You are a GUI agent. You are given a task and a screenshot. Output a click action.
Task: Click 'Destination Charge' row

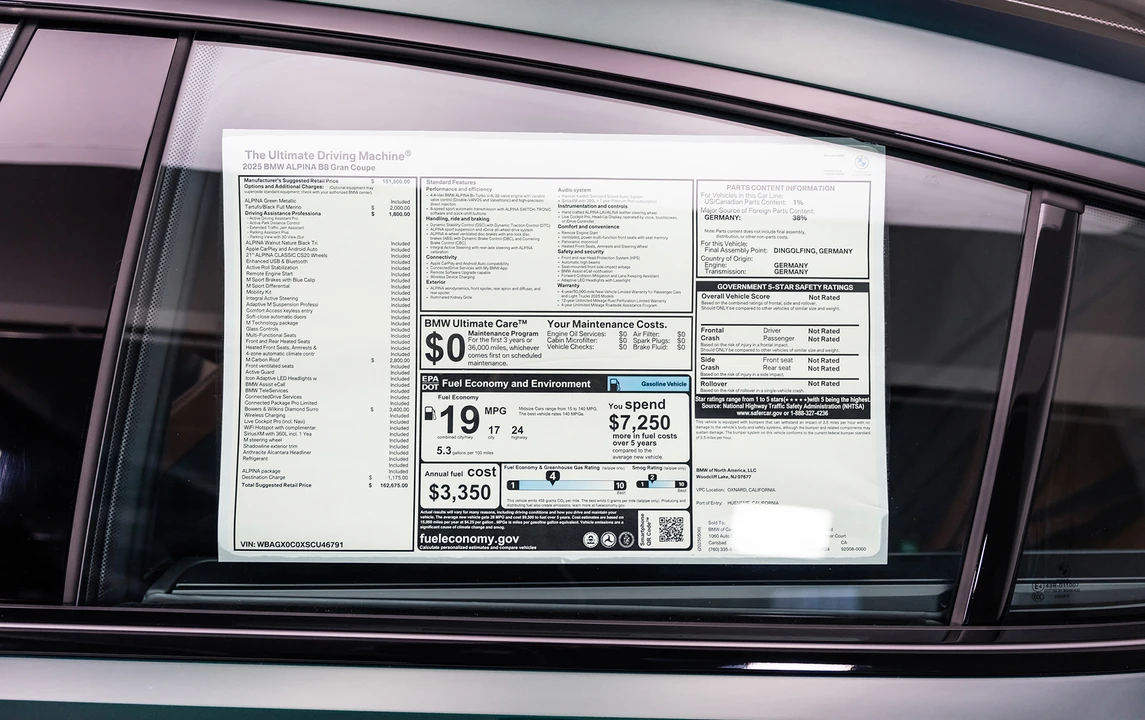tap(326, 478)
